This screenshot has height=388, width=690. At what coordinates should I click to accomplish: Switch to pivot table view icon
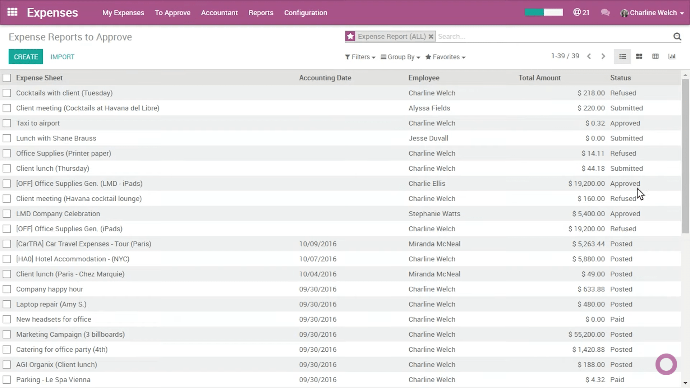coord(655,56)
